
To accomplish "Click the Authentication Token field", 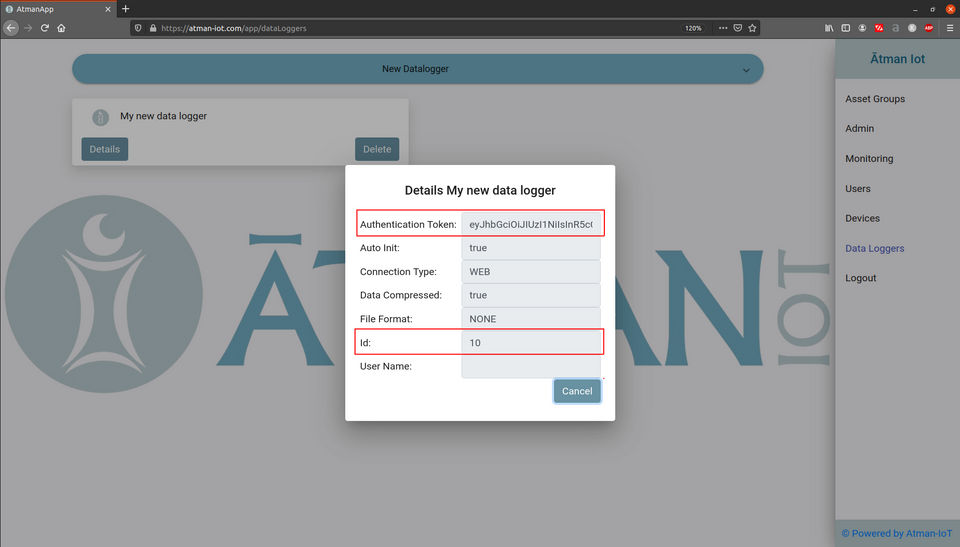I will [531, 224].
